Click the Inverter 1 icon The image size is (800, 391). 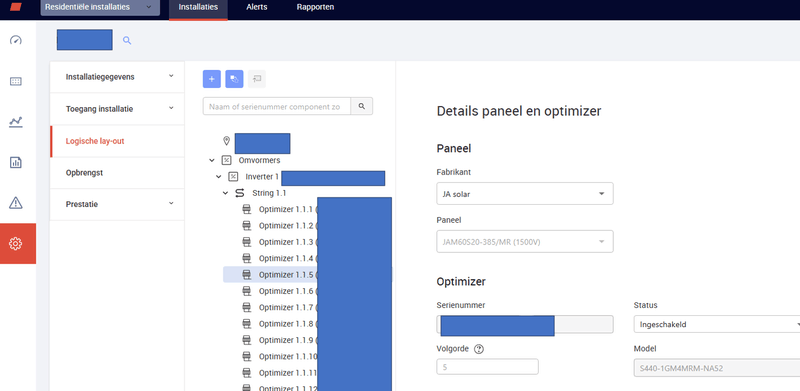(x=233, y=177)
